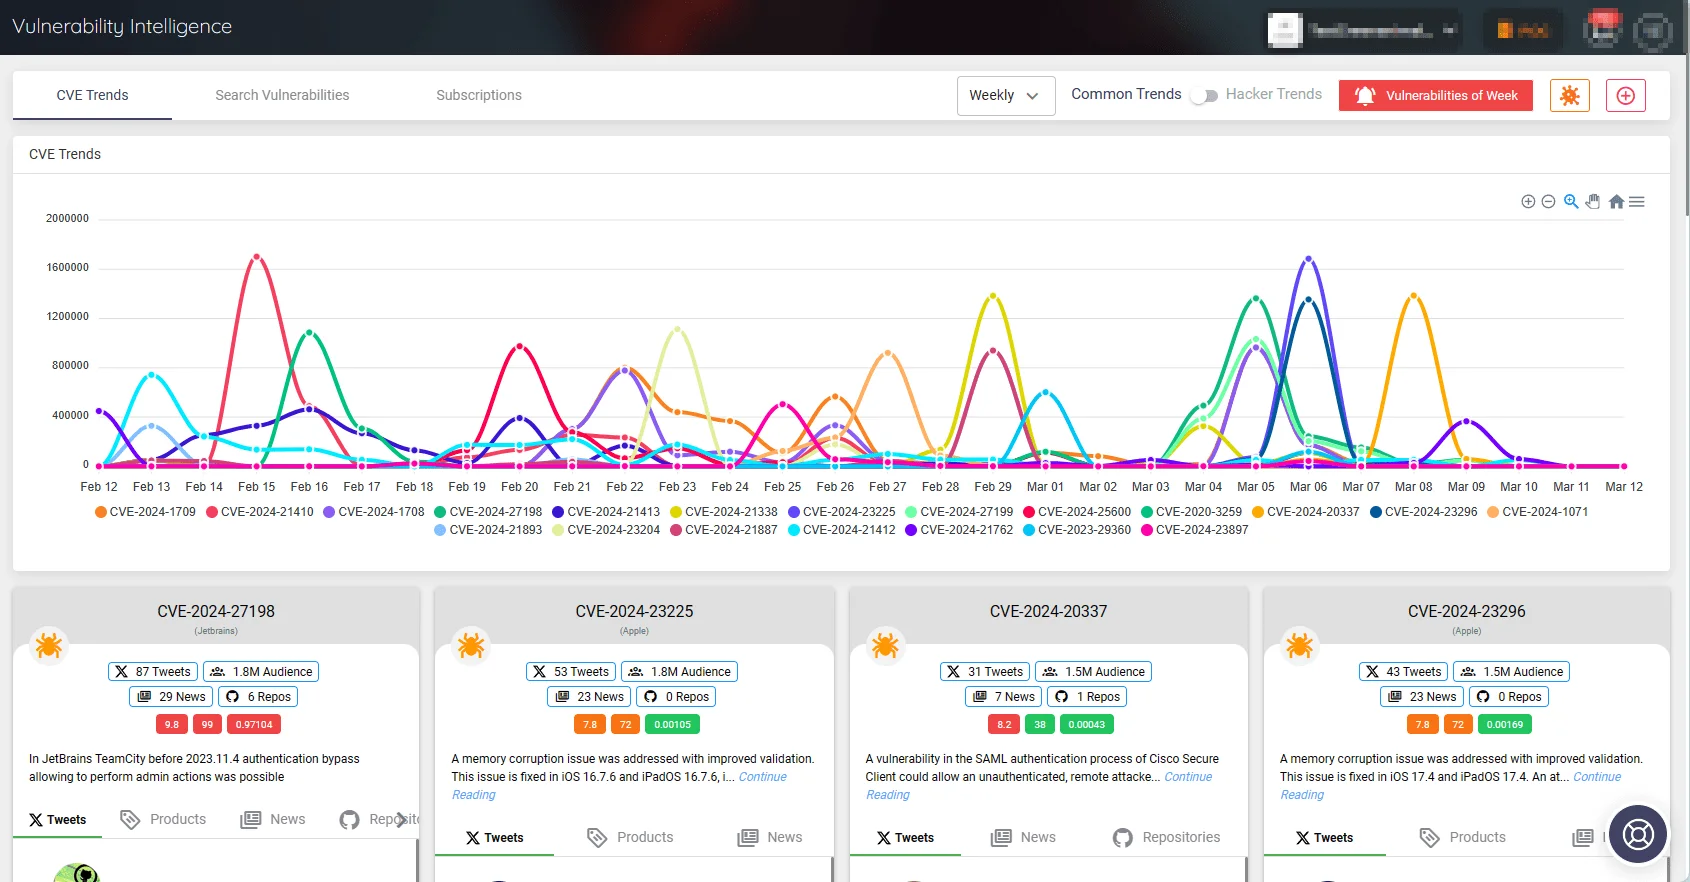
Task: Click the Vulnerability Intelligence header title
Action: tap(122, 27)
